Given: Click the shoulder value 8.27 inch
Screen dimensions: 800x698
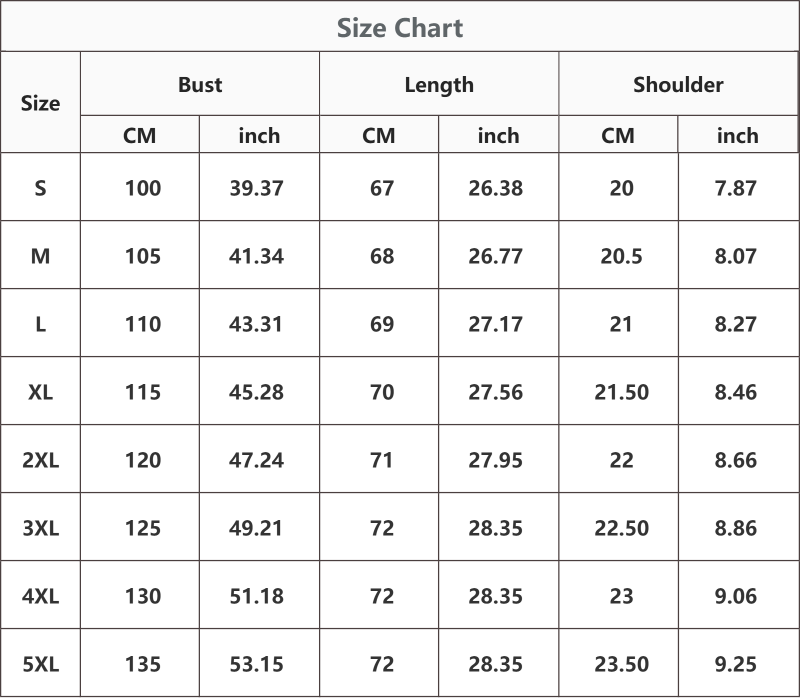Looking at the screenshot, I should (x=735, y=325).
